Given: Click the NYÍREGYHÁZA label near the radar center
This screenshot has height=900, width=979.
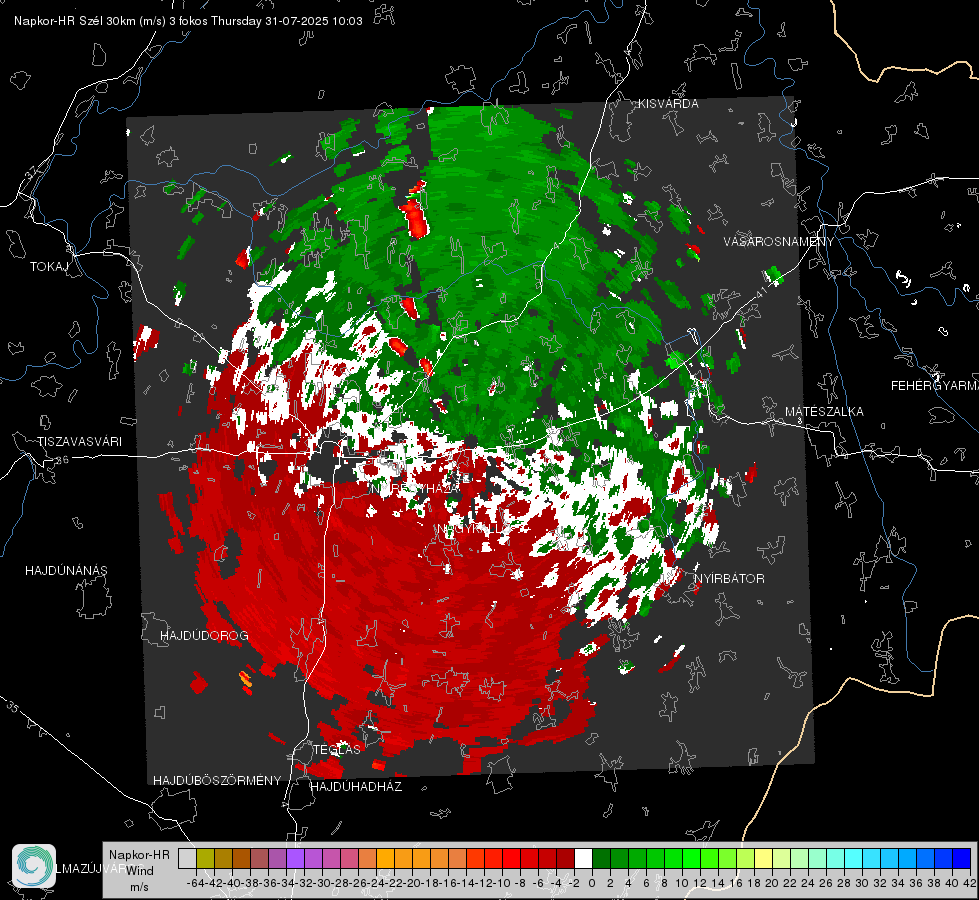Looking at the screenshot, I should pos(416,489).
